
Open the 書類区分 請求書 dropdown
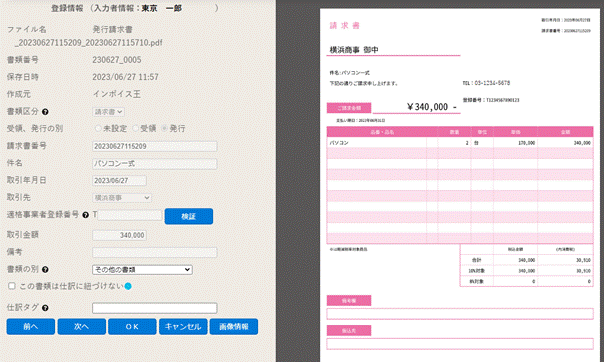[108, 112]
